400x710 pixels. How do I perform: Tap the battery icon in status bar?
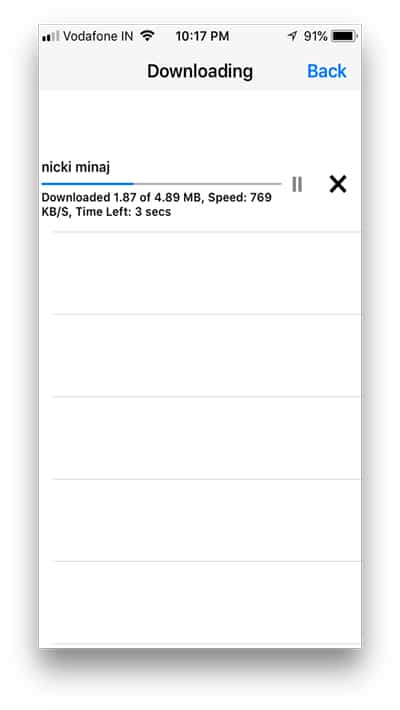coord(345,36)
